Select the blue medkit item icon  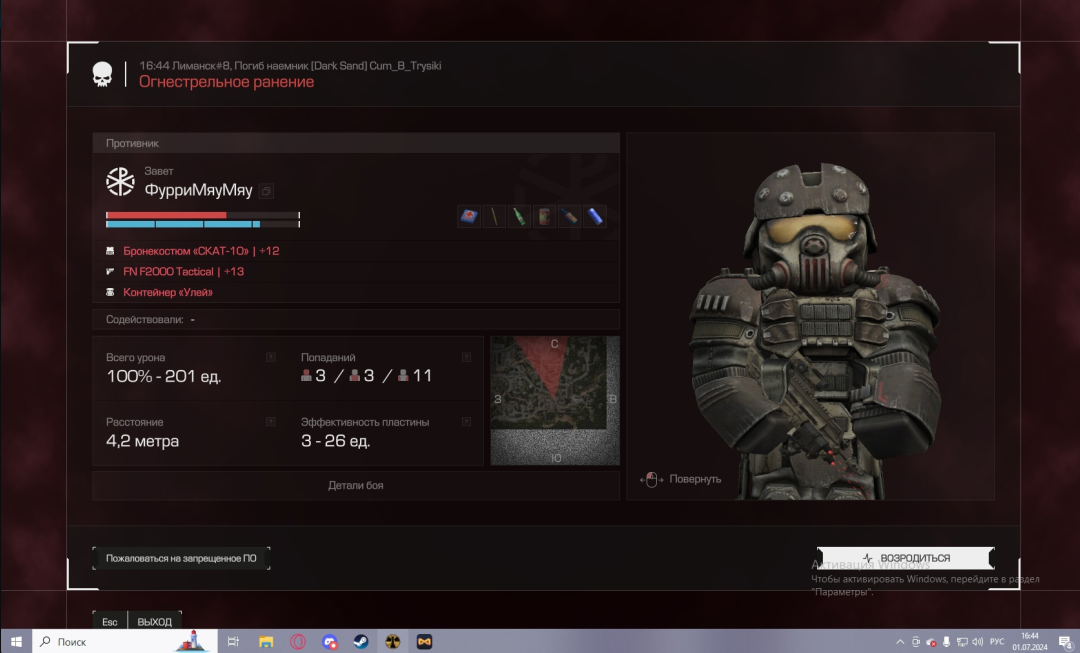[x=469, y=216]
